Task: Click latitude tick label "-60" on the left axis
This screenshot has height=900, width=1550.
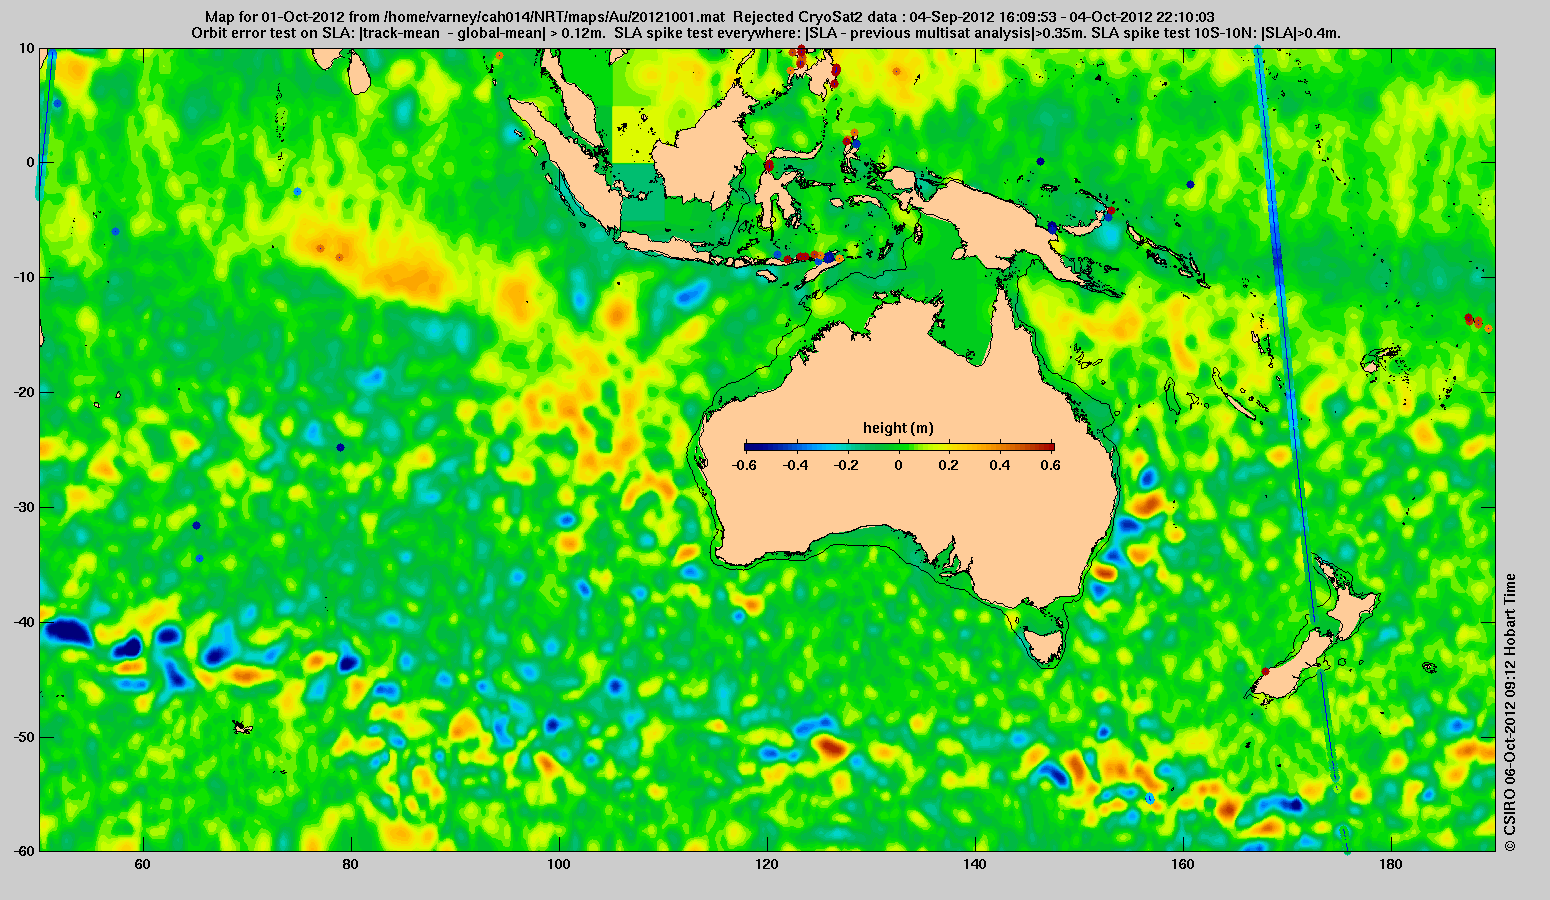Action: pos(23,851)
